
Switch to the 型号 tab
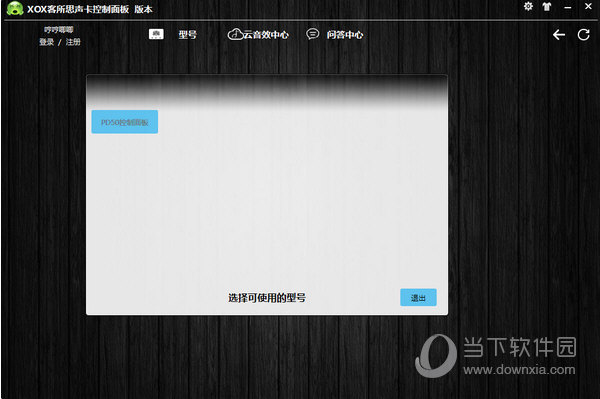[x=188, y=35]
